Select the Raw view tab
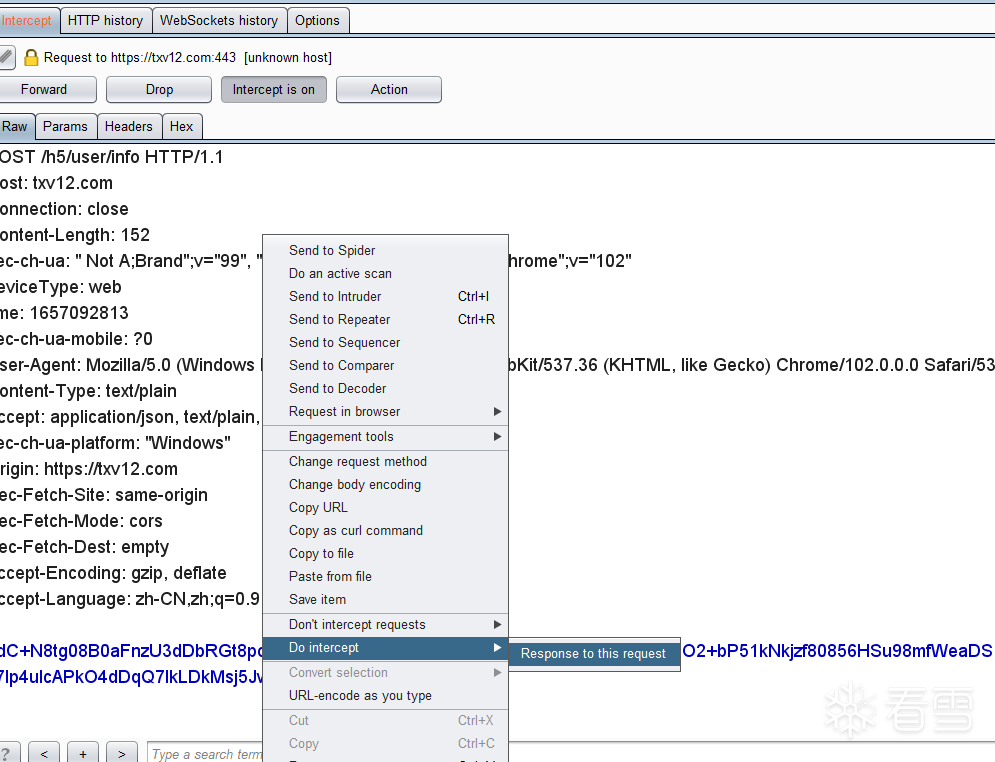The image size is (995, 762). [x=15, y=126]
